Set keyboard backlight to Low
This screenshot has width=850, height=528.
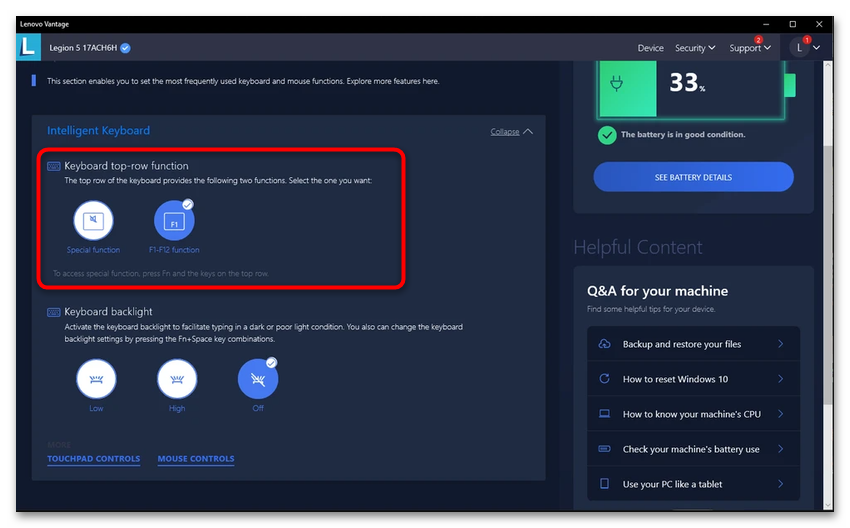[96, 378]
